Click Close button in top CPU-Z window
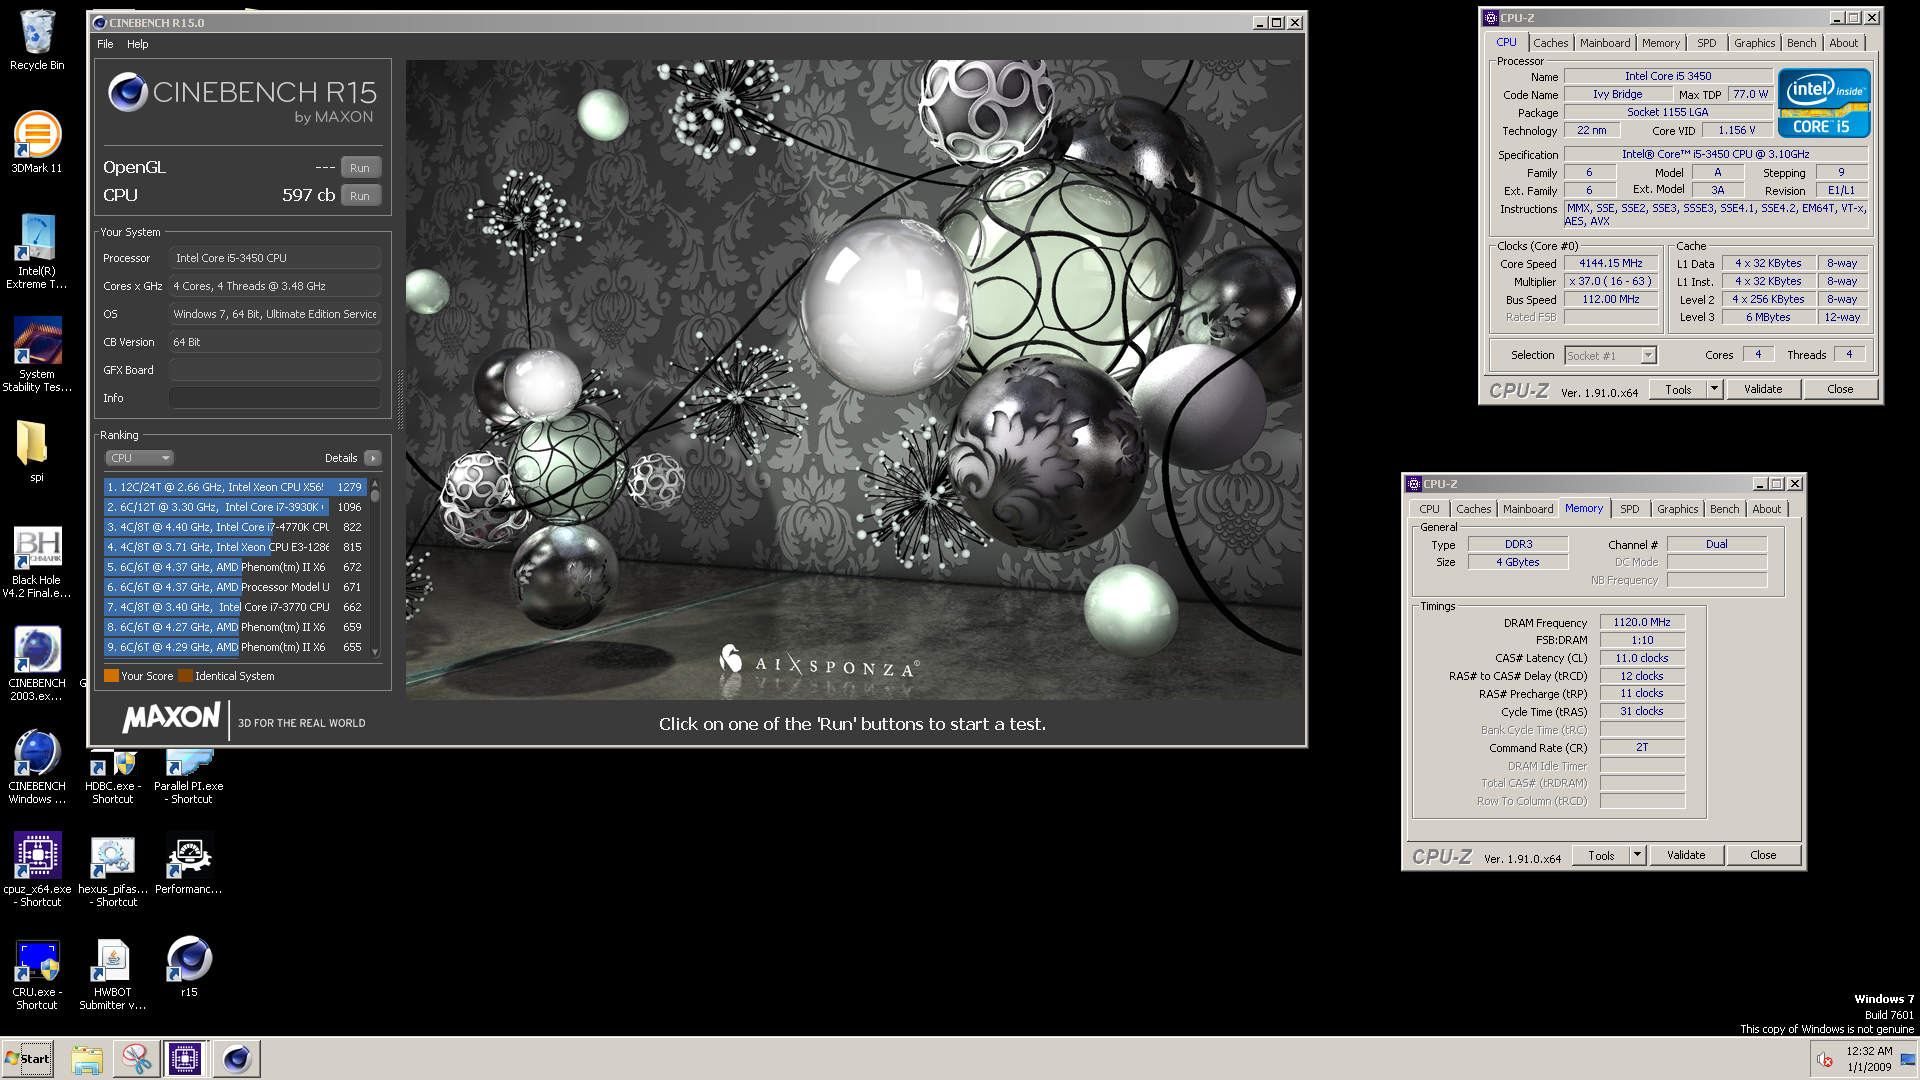This screenshot has width=1920, height=1080. tap(1840, 390)
